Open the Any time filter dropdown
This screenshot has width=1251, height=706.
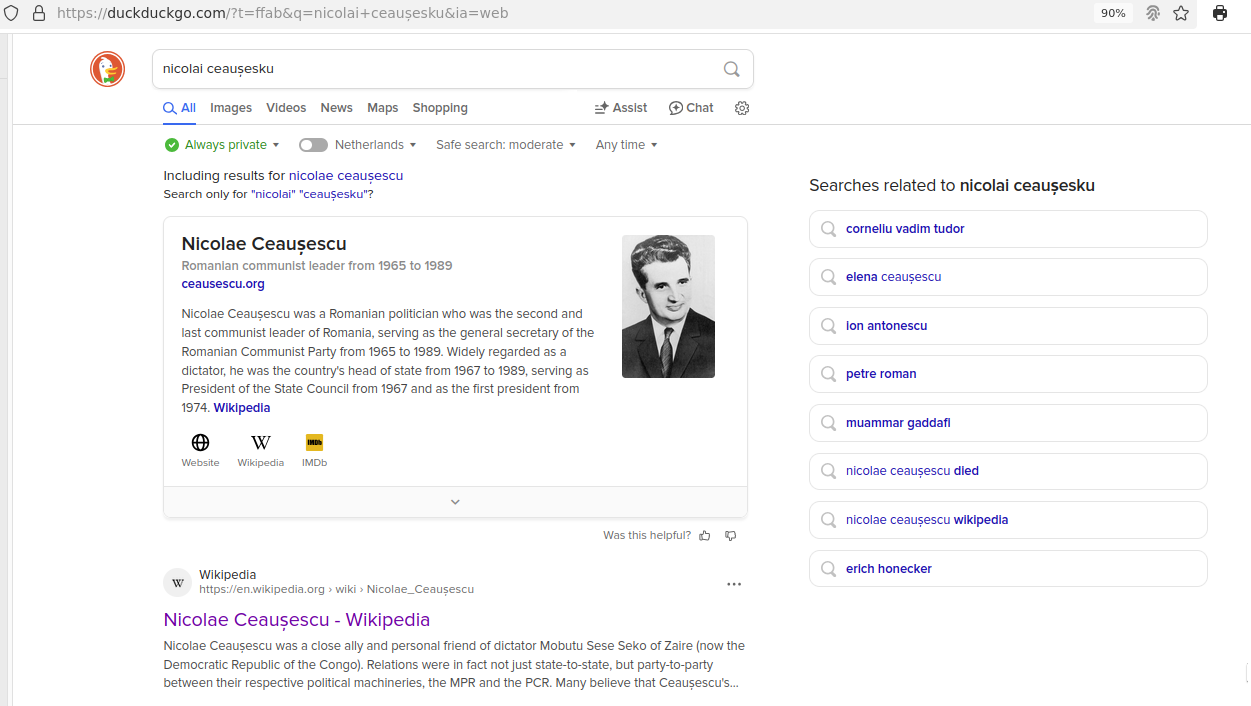(x=627, y=145)
